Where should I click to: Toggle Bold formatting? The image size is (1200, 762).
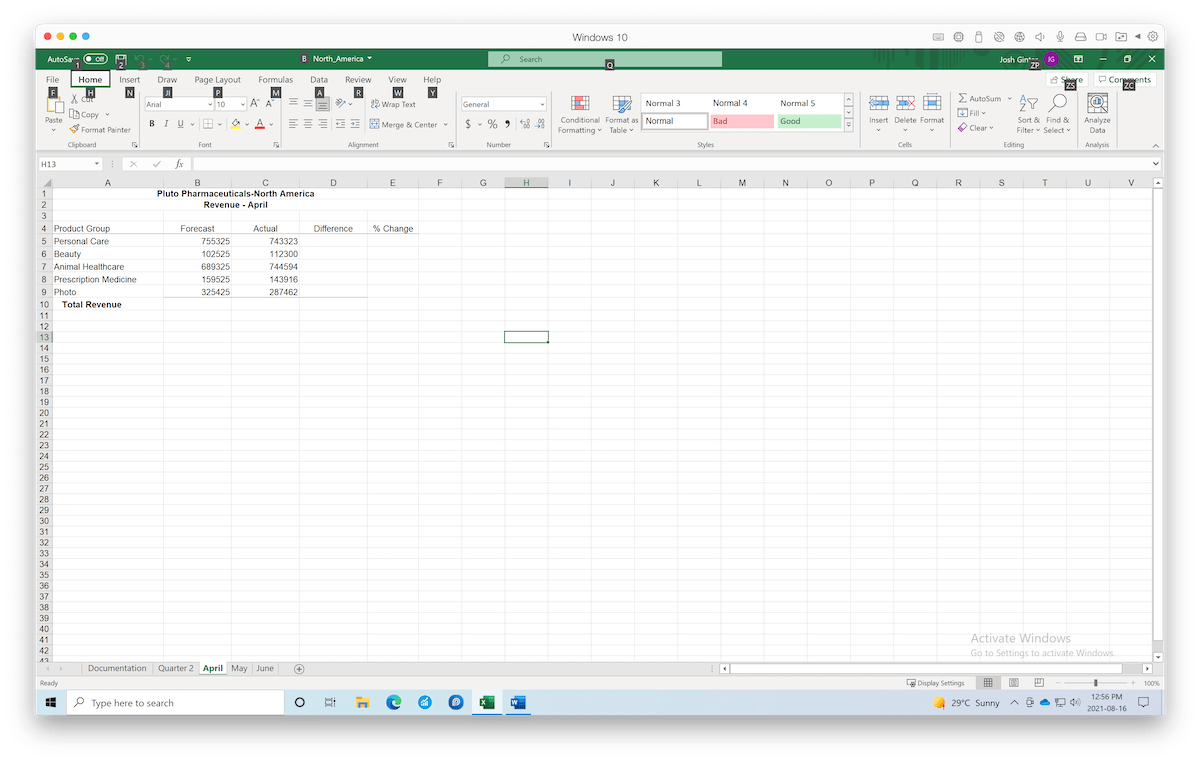[x=152, y=124]
